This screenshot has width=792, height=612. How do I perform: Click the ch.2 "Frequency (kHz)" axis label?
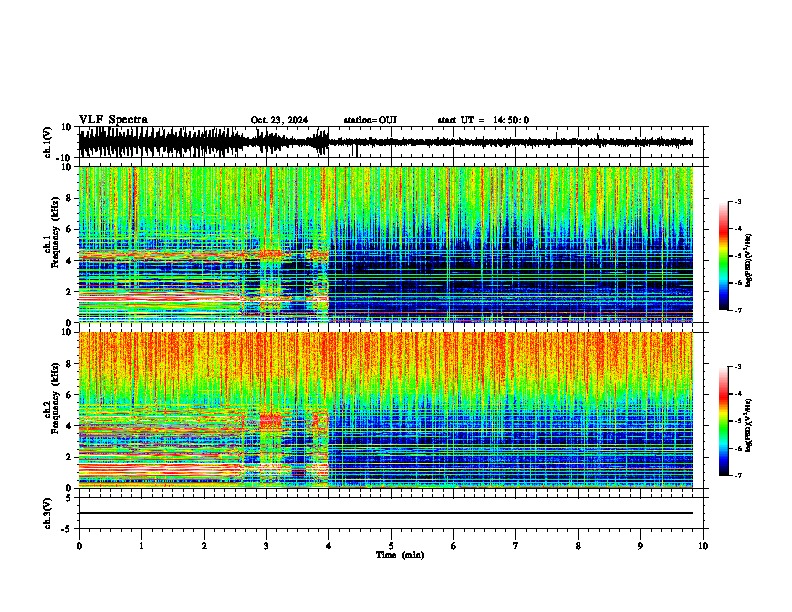pyautogui.click(x=55, y=398)
